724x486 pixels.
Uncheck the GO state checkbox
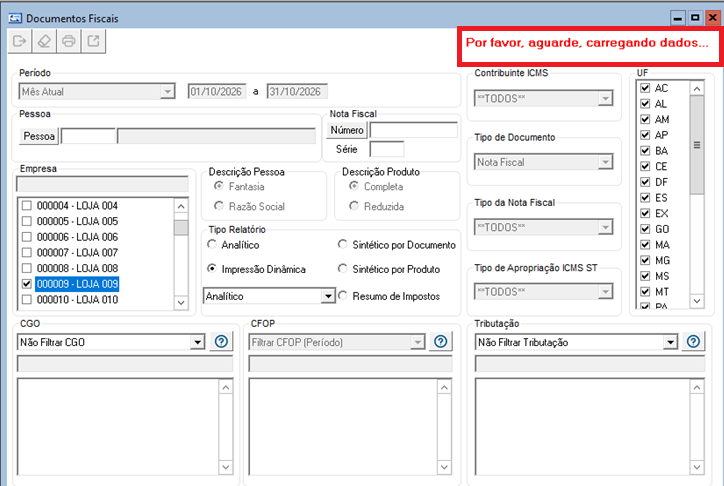coord(645,229)
